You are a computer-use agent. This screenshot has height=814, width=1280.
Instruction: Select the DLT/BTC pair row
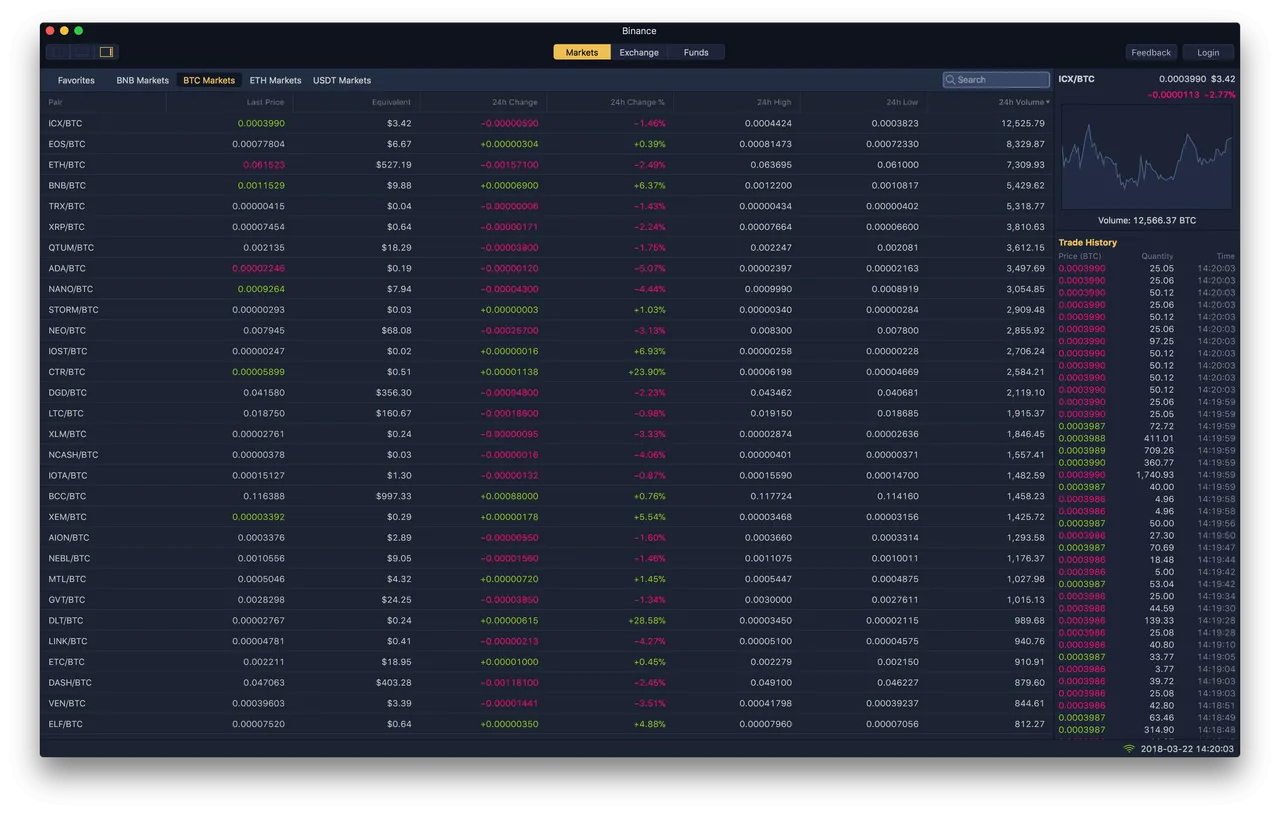pyautogui.click(x=546, y=620)
